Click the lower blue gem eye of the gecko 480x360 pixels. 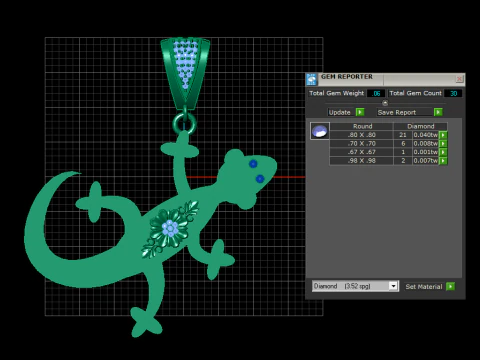tap(260, 179)
